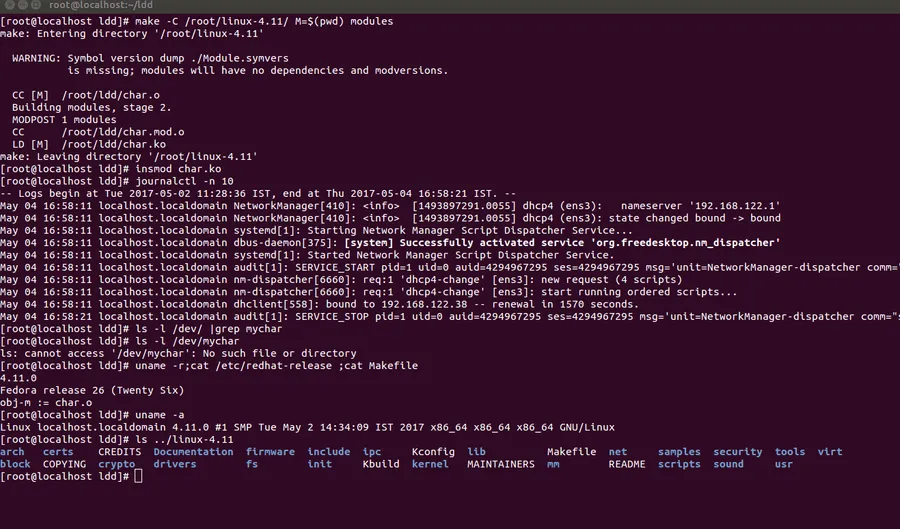The width and height of the screenshot is (900, 529).
Task: Click the Documentation directory in ls output
Action: click(x=193, y=452)
